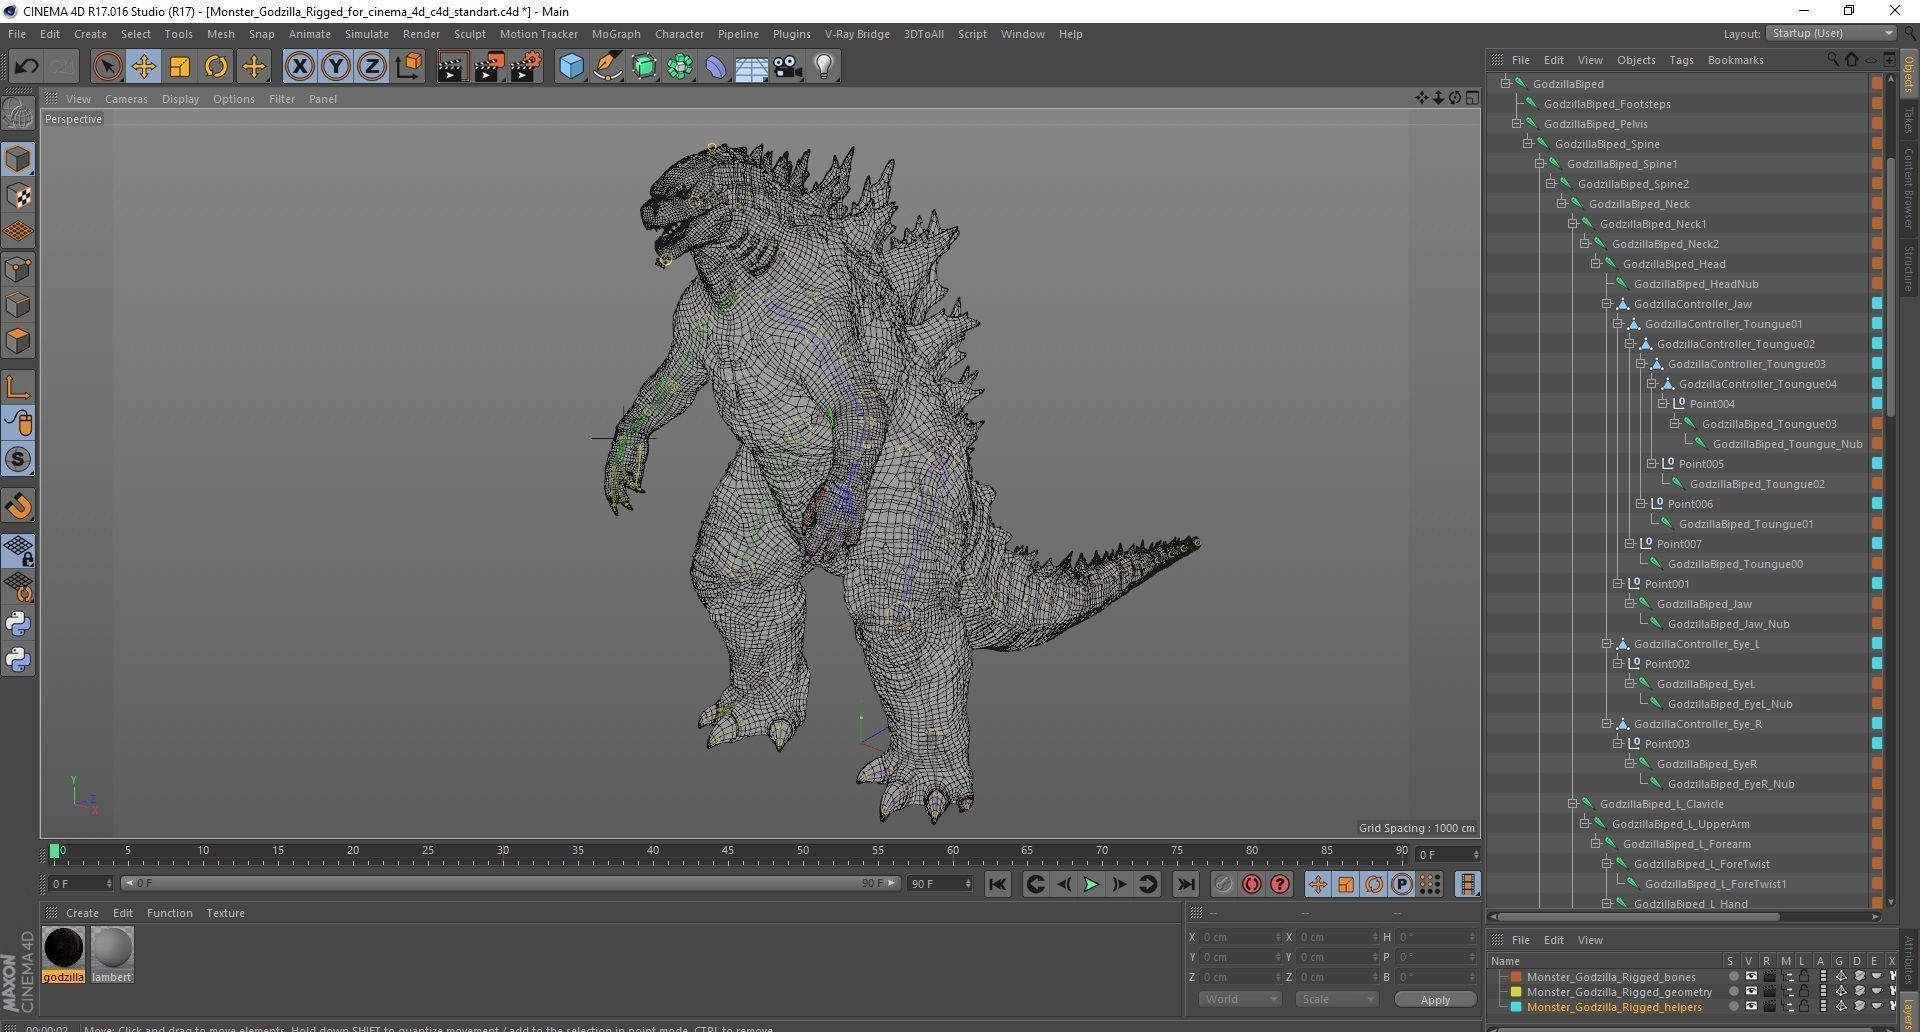Click the Apply button in coordinates

coord(1434,999)
